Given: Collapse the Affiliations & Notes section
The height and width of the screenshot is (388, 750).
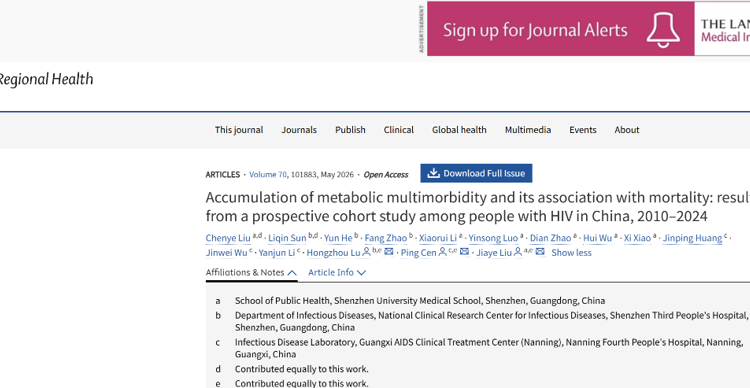Looking at the screenshot, I should click(x=251, y=272).
